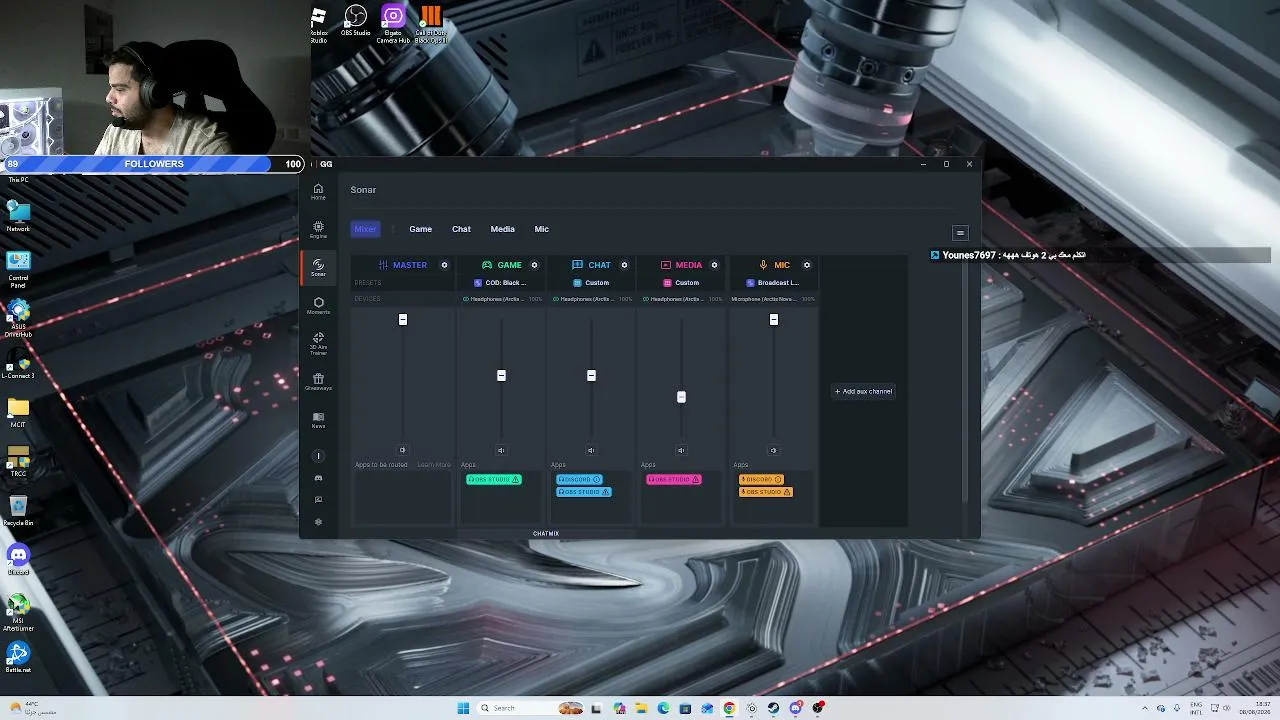The image size is (1280, 720).
Task: Click OBS Studio app tag under MEDIA
Action: point(673,480)
